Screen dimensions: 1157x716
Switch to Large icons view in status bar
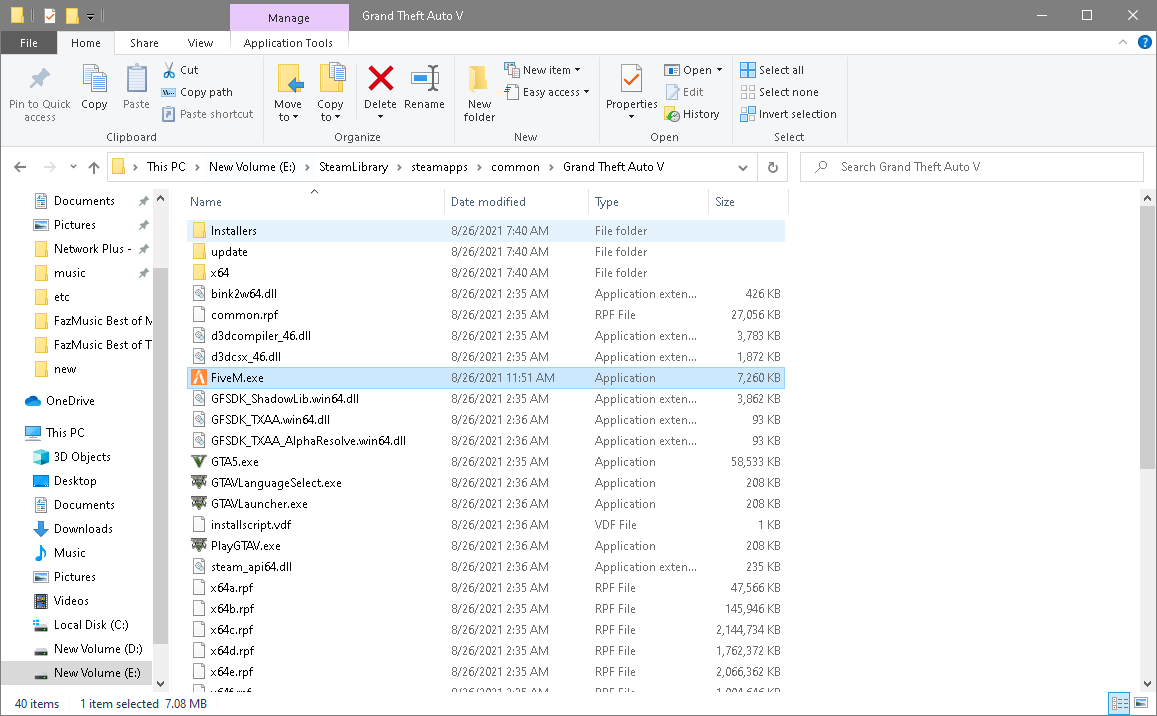pyautogui.click(x=1141, y=703)
